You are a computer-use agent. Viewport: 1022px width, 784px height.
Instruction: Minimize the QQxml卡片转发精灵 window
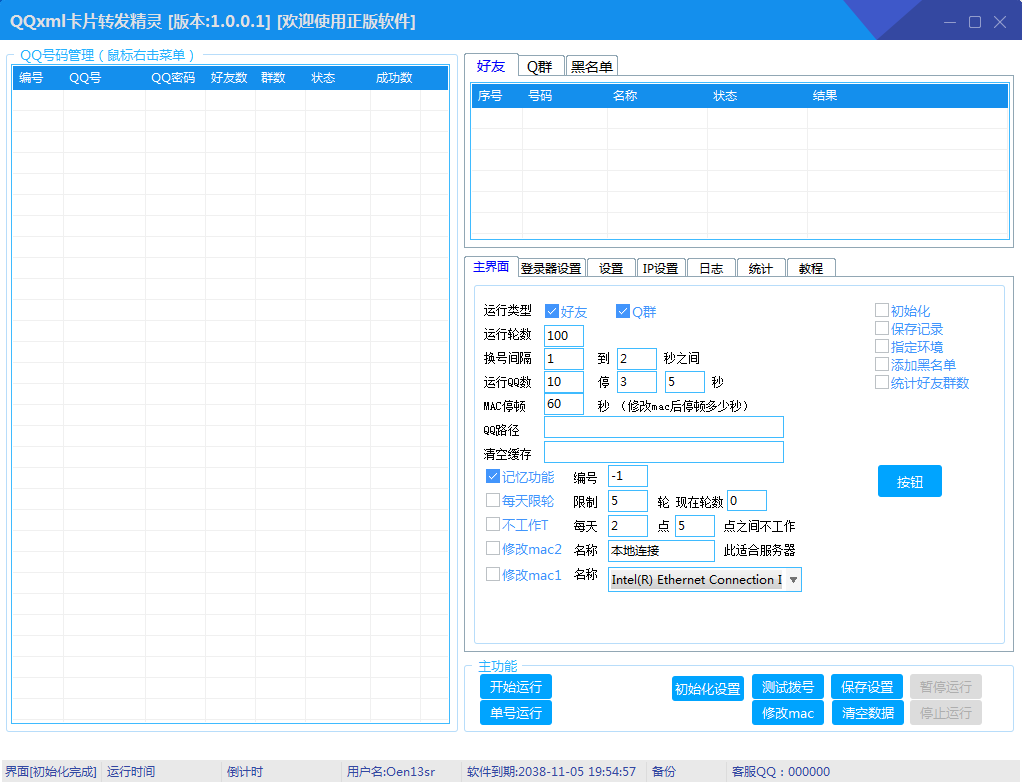950,22
